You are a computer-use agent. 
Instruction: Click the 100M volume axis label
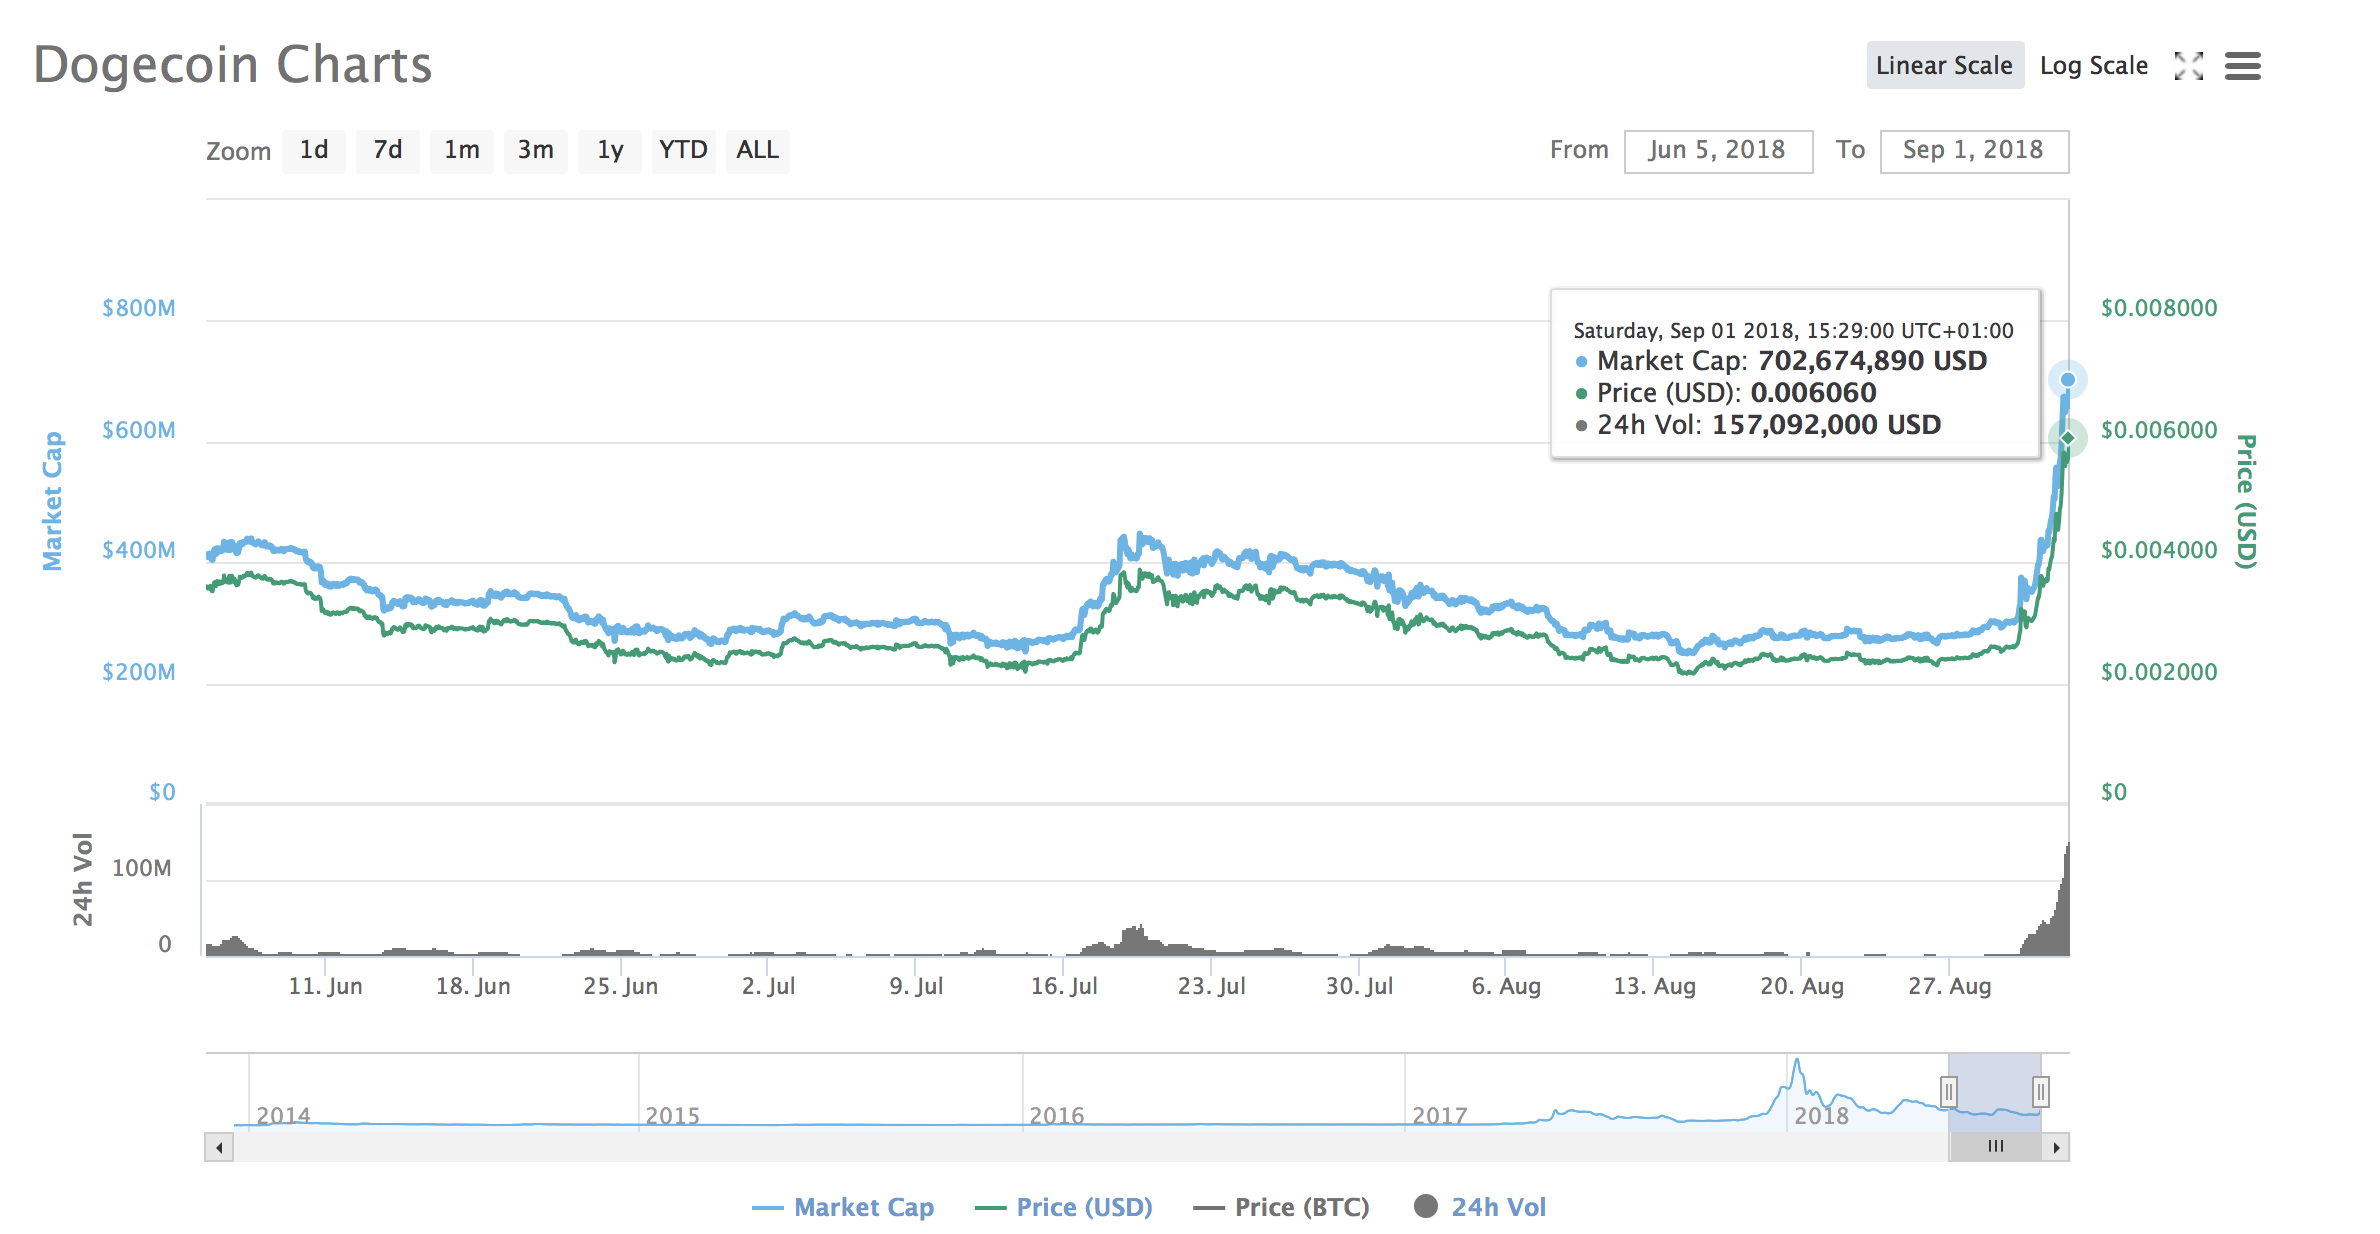click(141, 868)
